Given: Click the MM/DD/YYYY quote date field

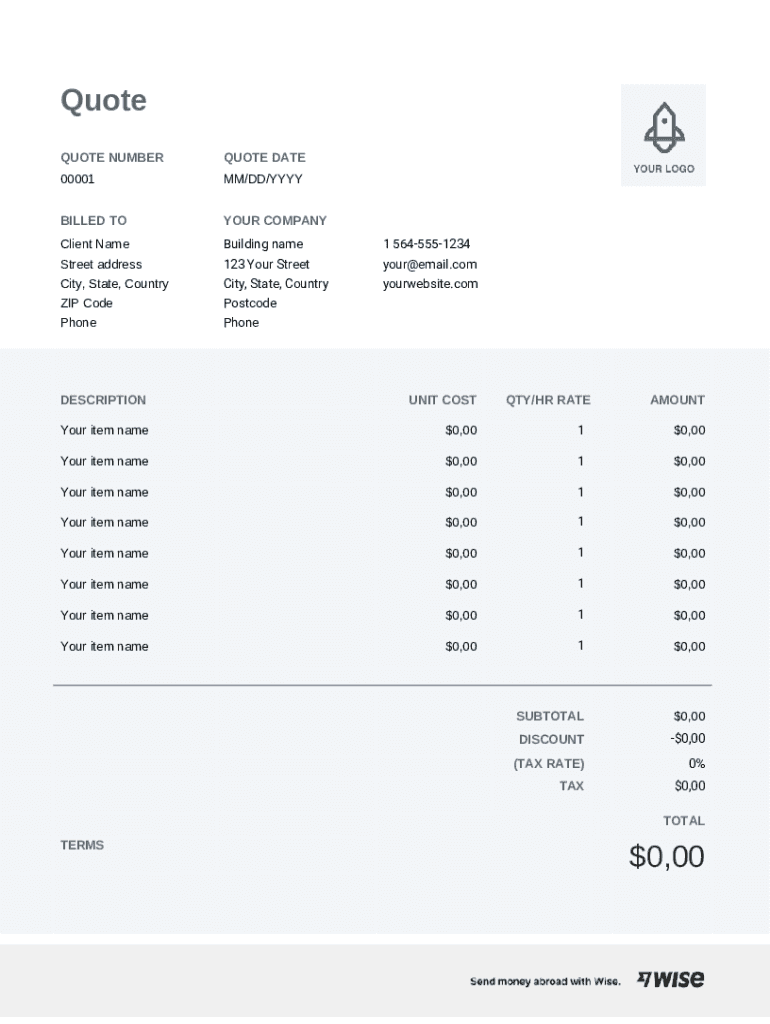Looking at the screenshot, I should click(263, 179).
